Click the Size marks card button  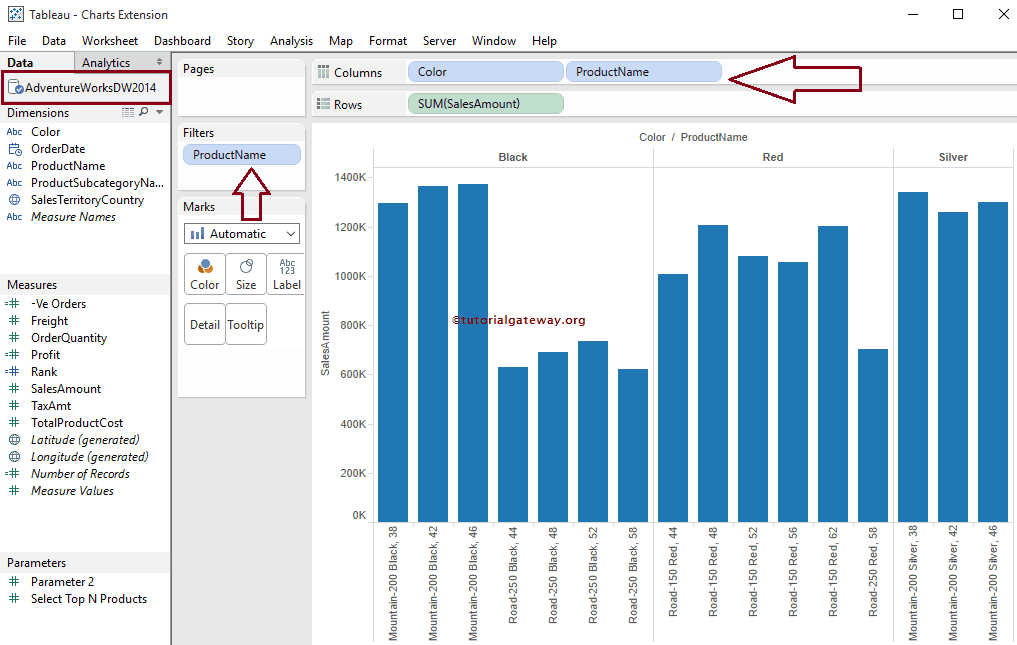tap(246, 273)
